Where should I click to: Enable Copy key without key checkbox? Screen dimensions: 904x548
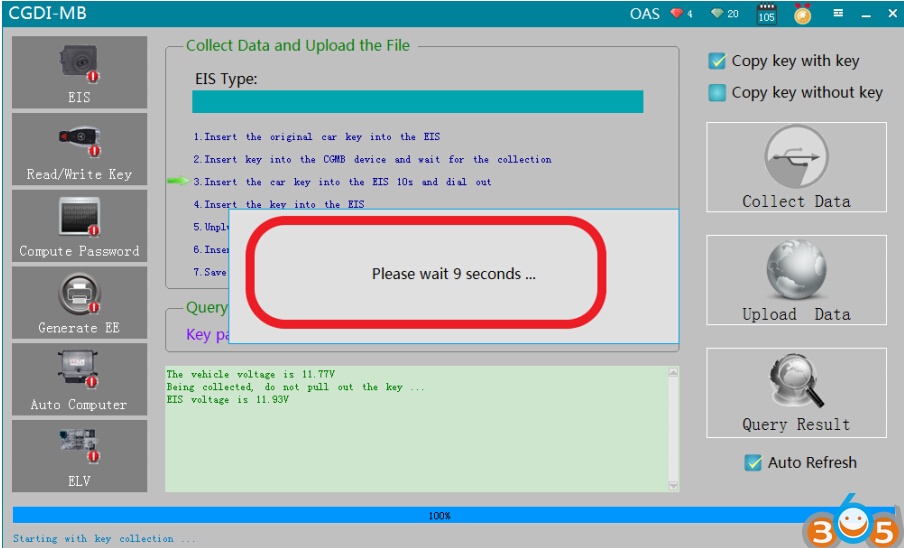pyautogui.click(x=717, y=93)
